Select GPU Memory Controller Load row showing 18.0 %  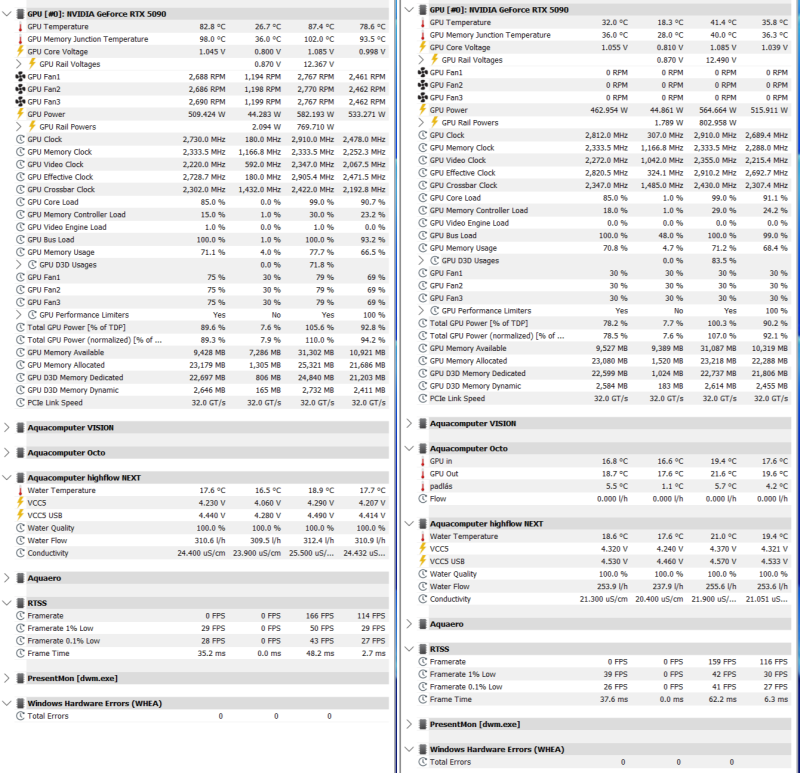pyautogui.click(x=604, y=210)
